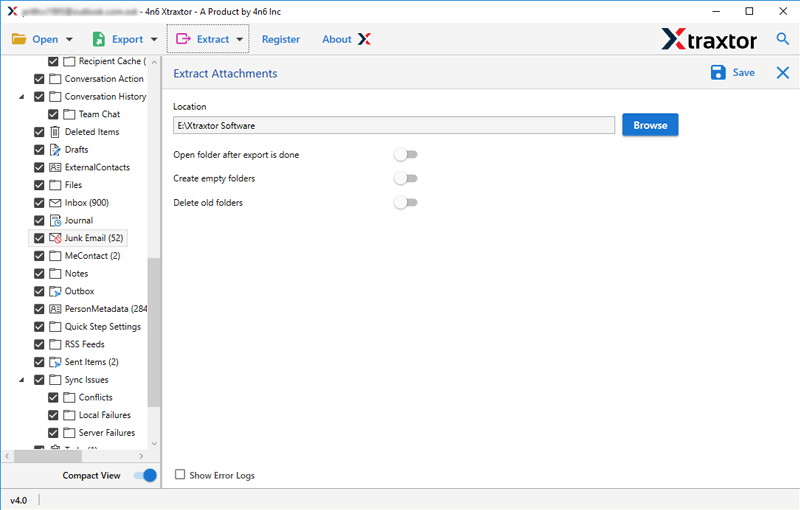Enable Delete old folders switch
Viewport: 800px width, 510px height.
406,202
